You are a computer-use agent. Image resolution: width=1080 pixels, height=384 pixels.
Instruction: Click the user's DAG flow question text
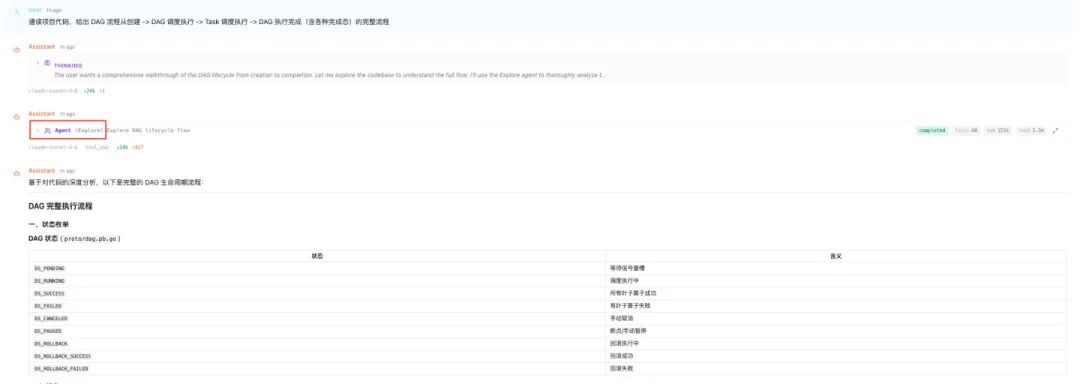tap(209, 22)
